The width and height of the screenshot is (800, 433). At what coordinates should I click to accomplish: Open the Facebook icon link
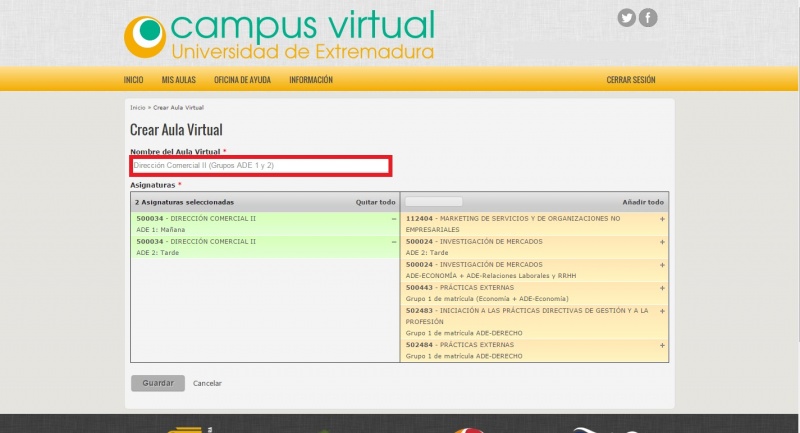pyautogui.click(x=648, y=17)
